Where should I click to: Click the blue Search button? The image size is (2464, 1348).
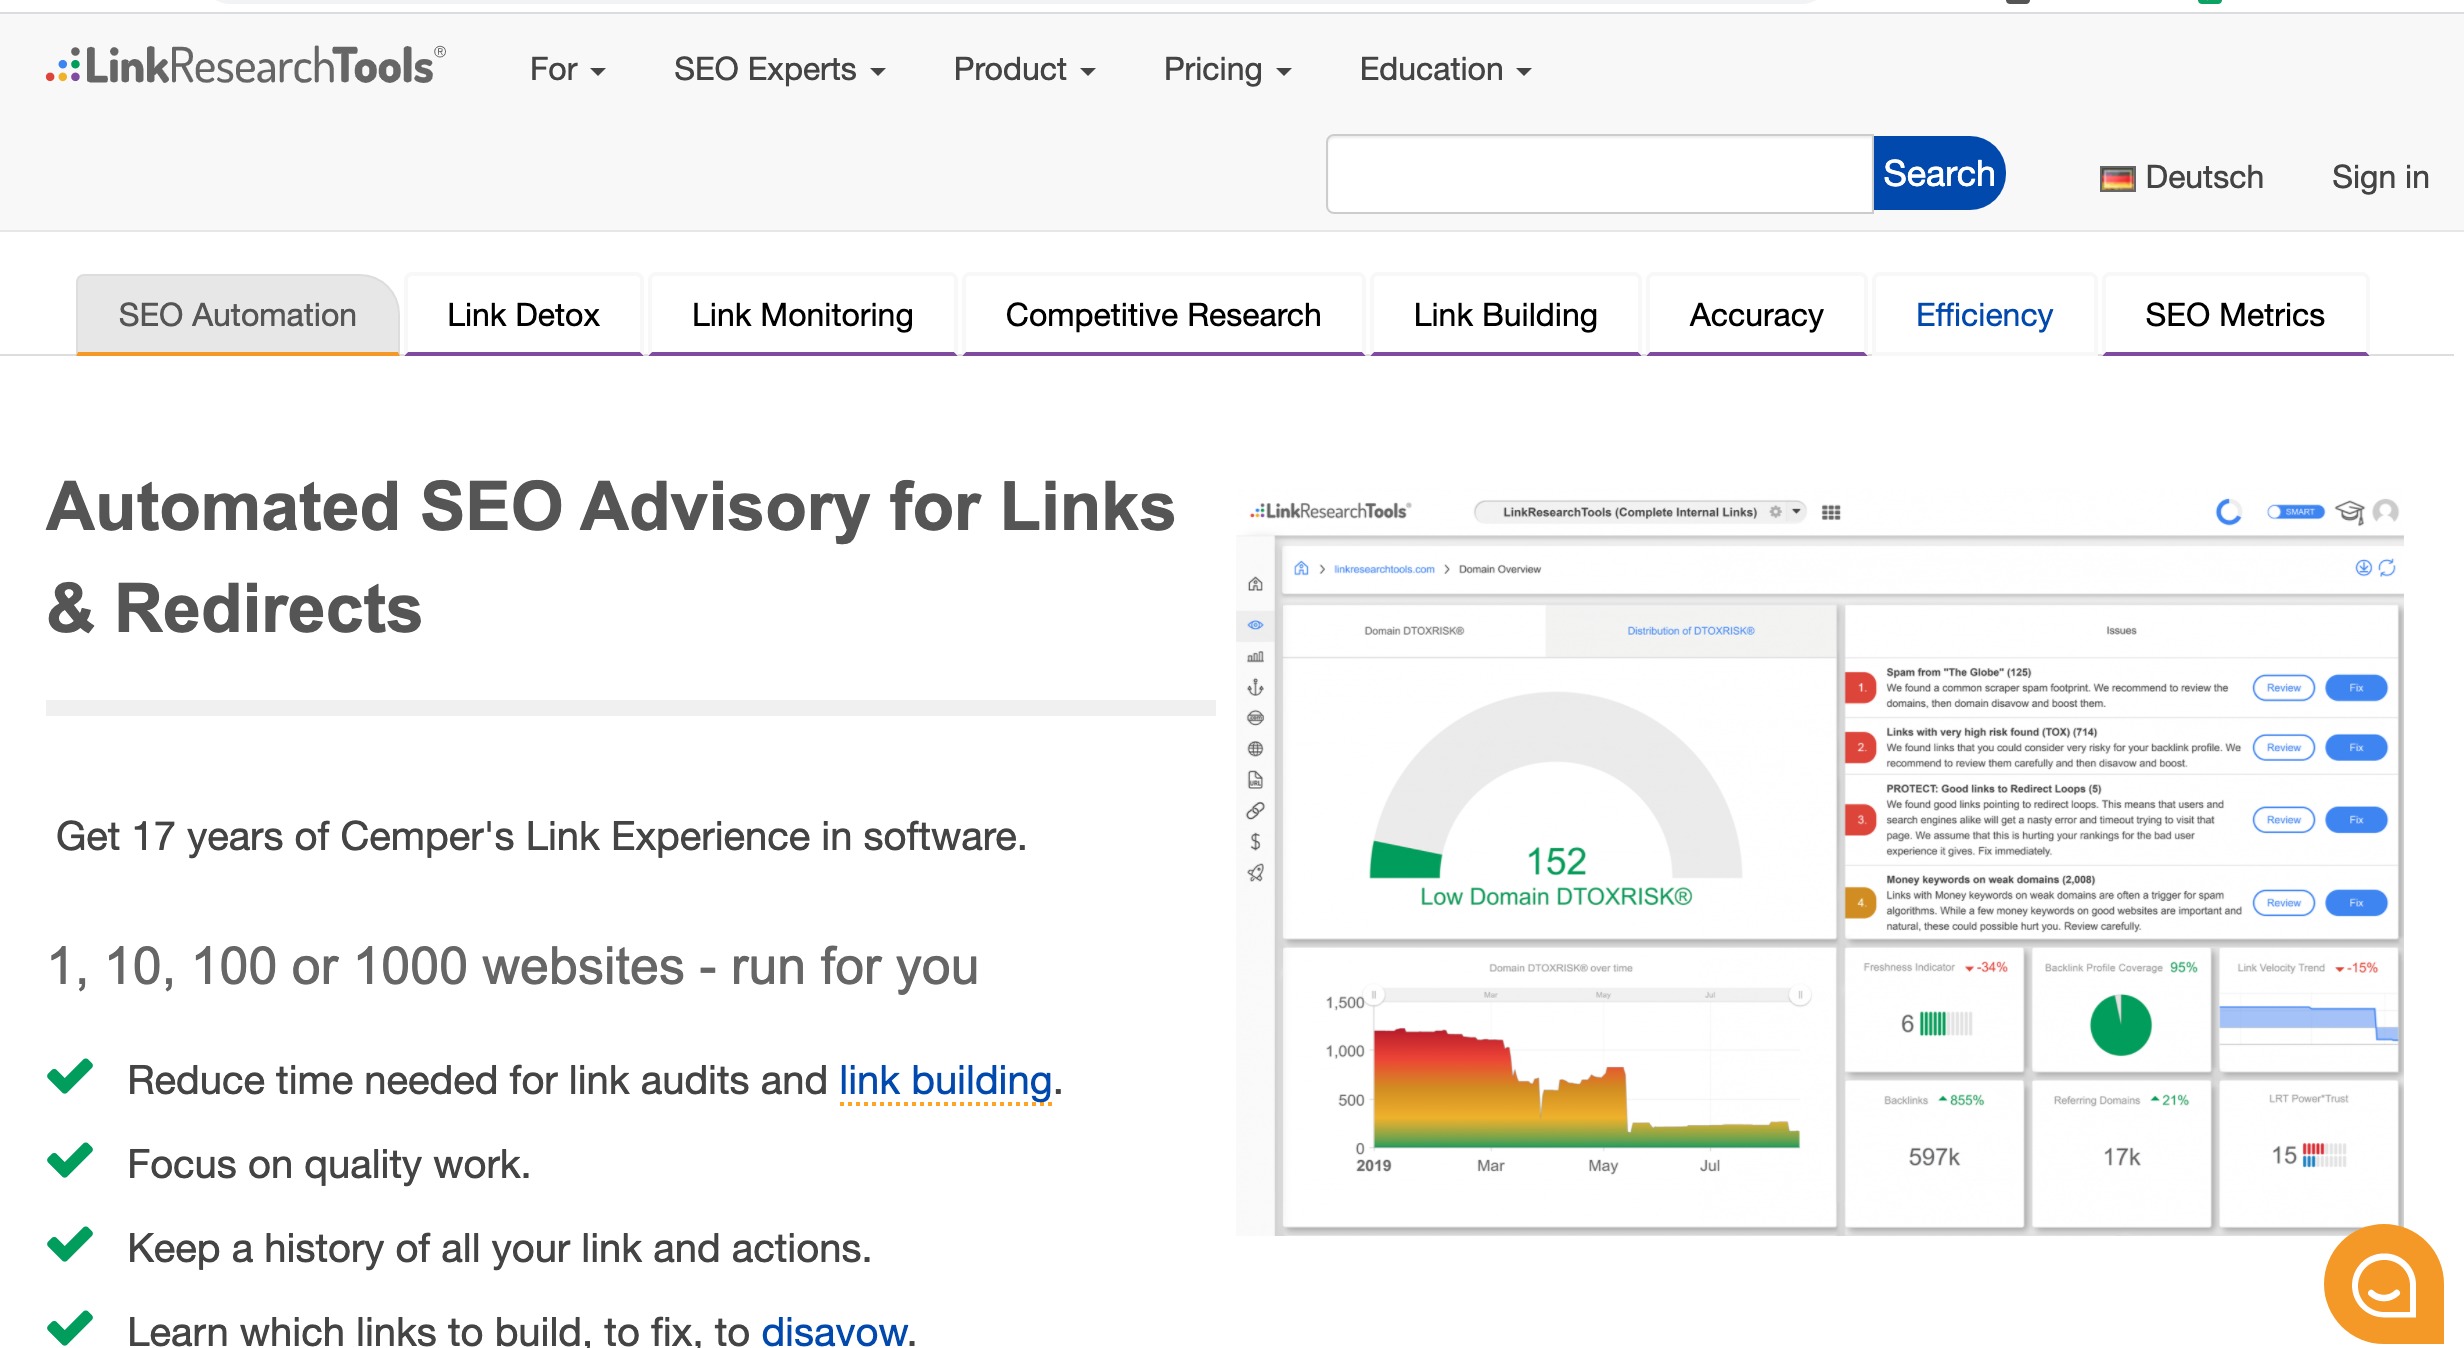pos(1938,173)
